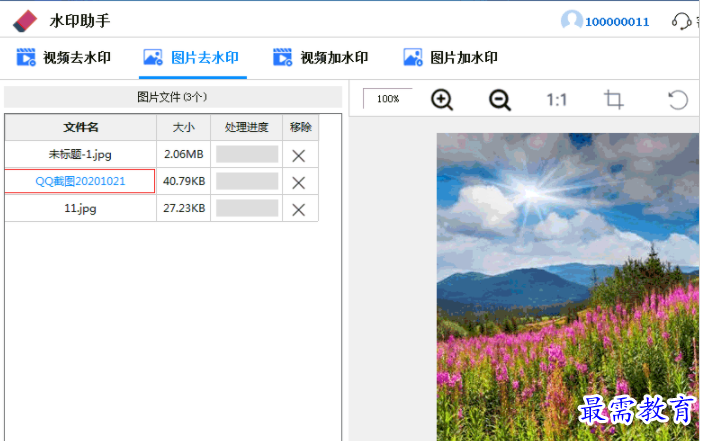Open account ID 100000011 link
This screenshot has width=702, height=441.
tap(617, 22)
